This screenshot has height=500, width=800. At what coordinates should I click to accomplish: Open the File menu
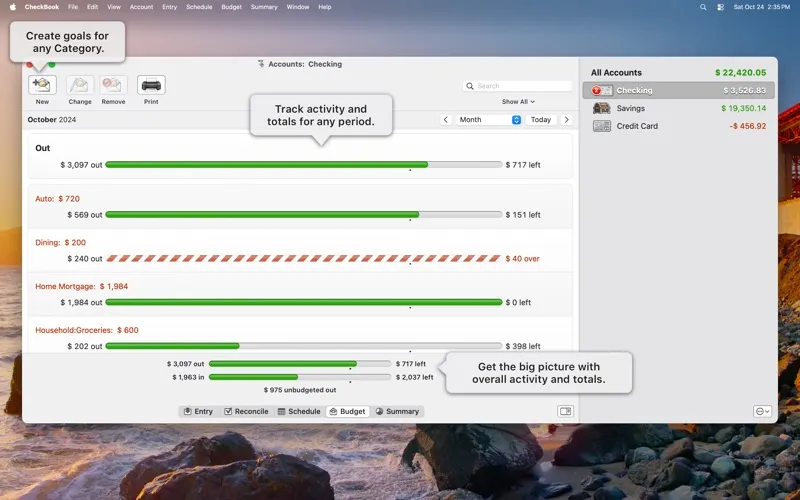coord(73,7)
